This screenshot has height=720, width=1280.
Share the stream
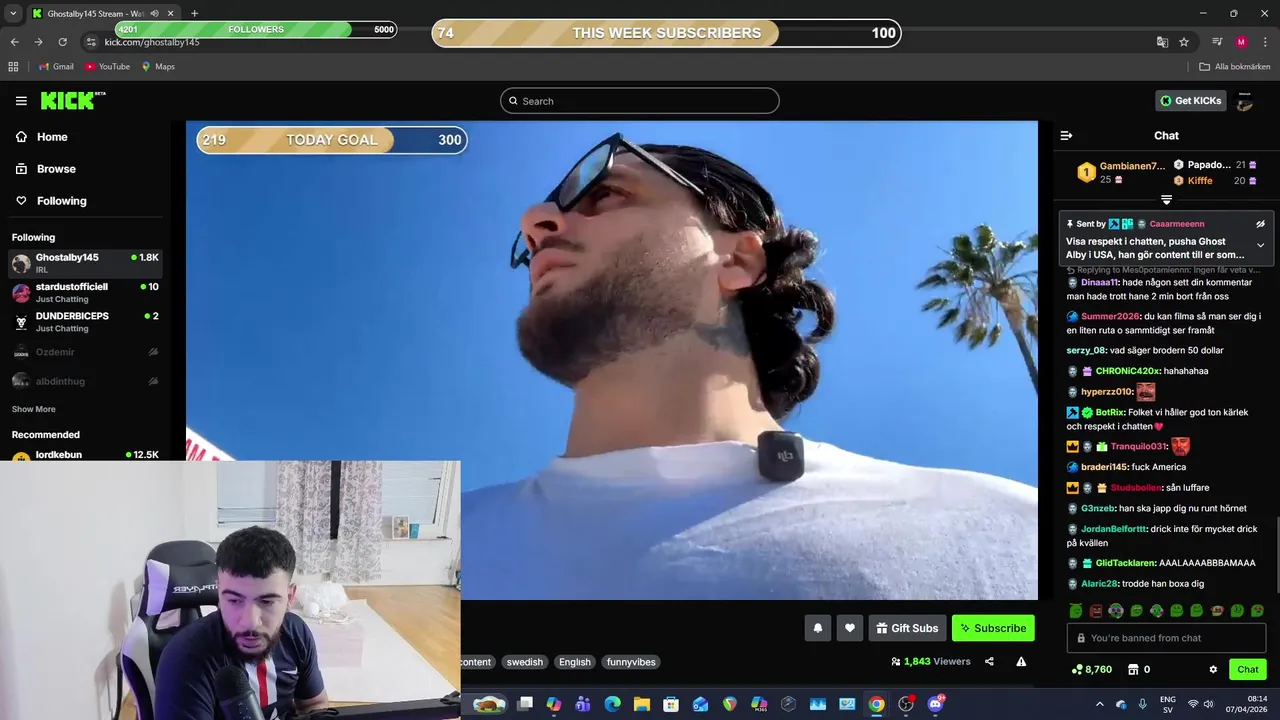(989, 661)
